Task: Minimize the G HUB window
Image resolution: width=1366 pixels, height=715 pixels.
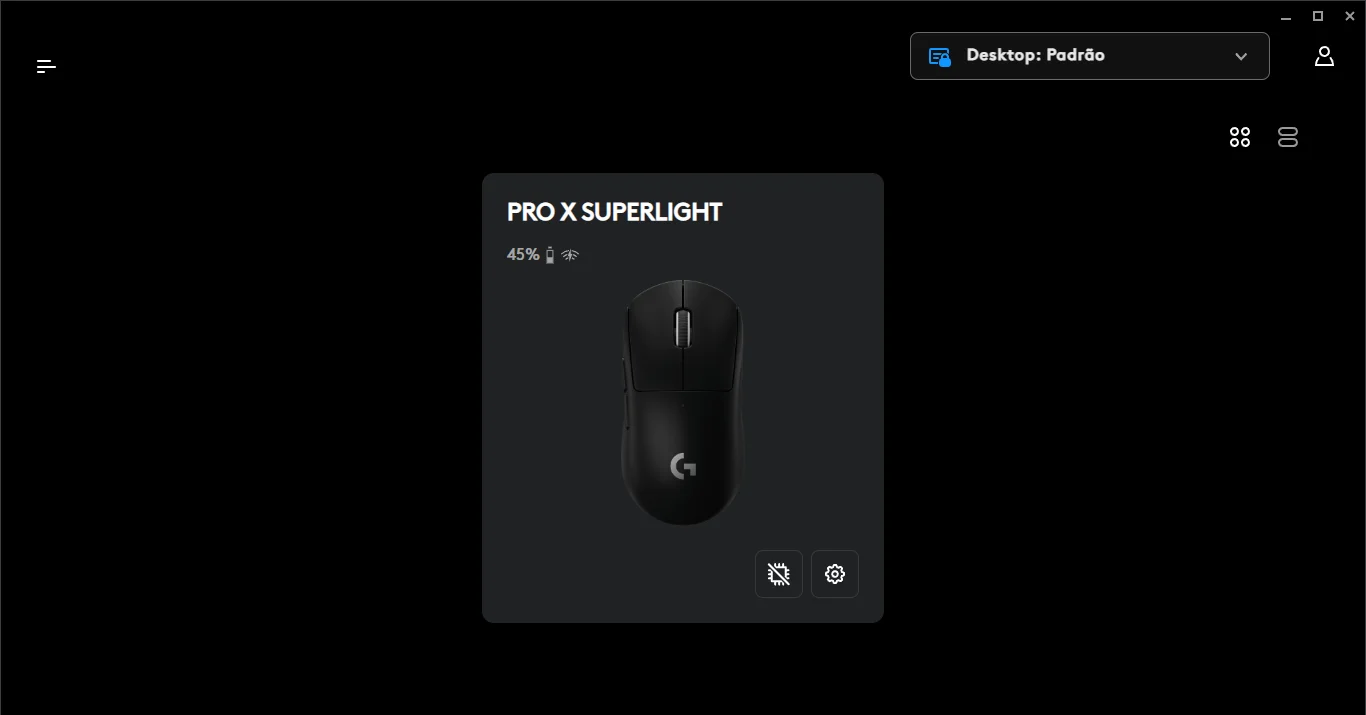Action: click(x=1286, y=16)
